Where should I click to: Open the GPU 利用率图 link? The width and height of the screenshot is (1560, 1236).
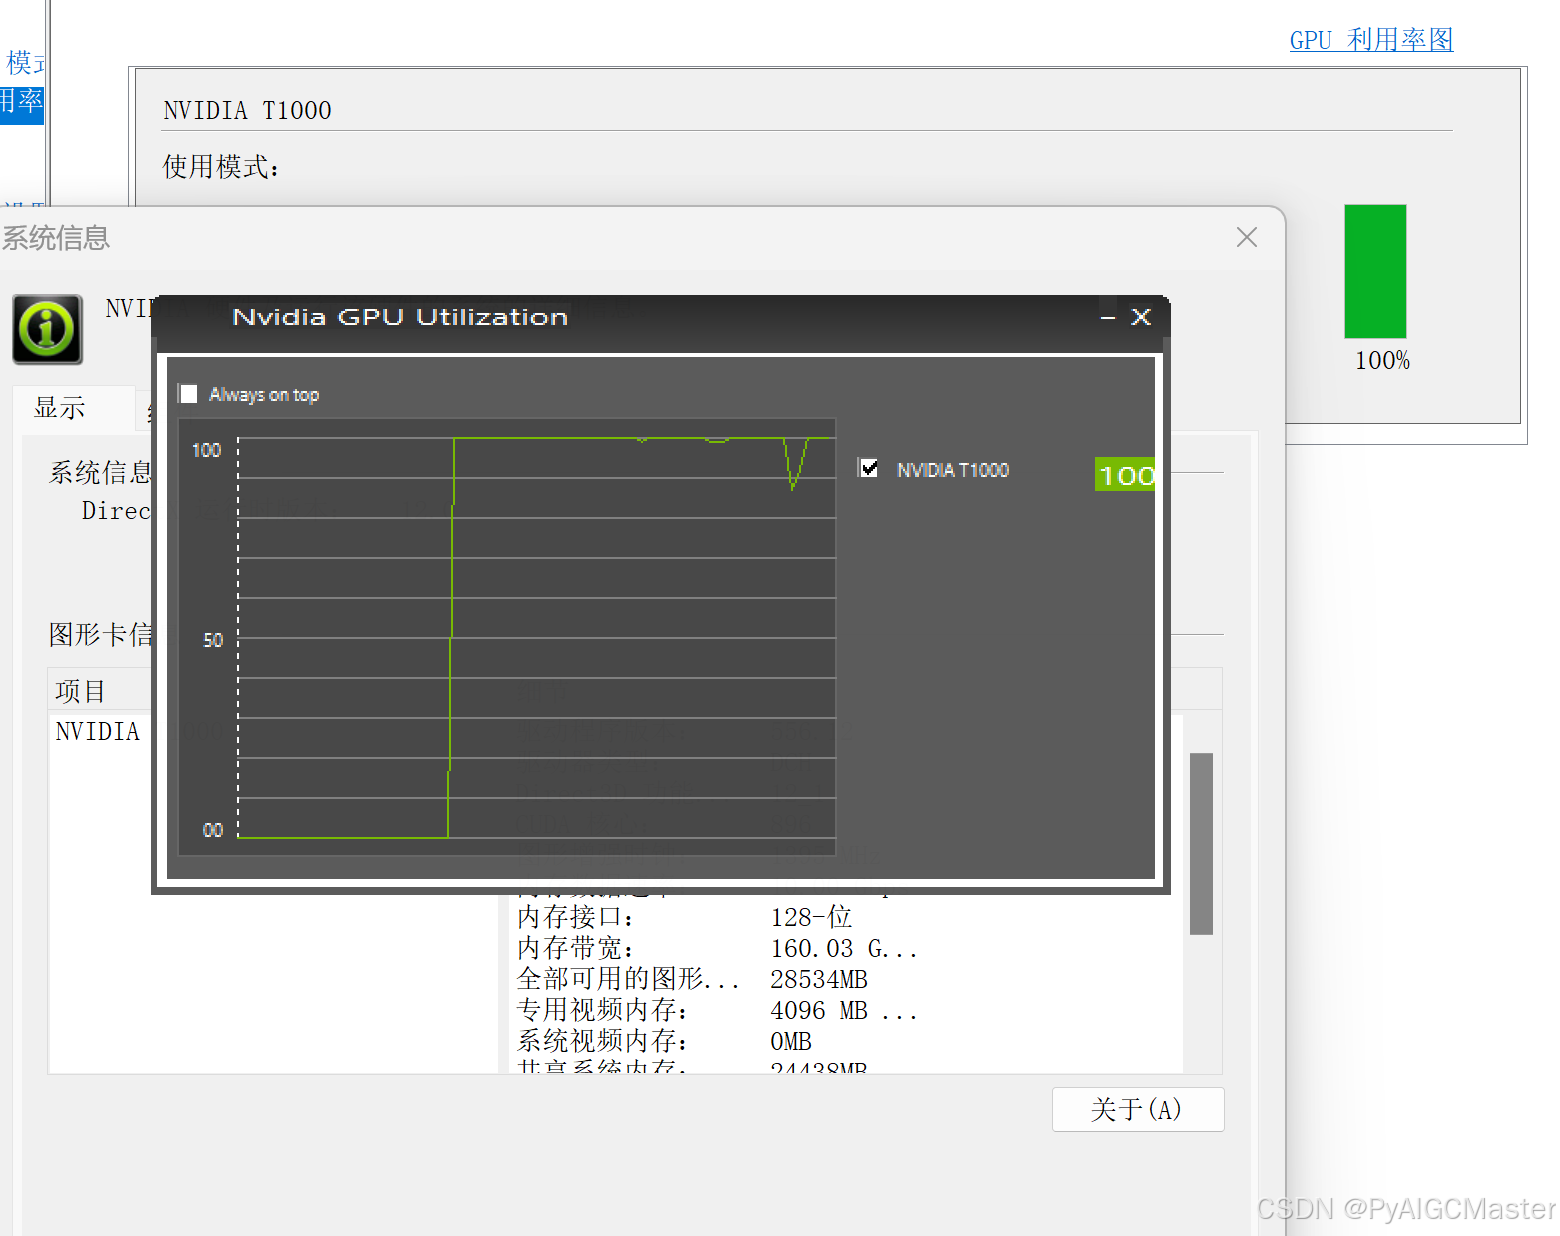click(1371, 40)
